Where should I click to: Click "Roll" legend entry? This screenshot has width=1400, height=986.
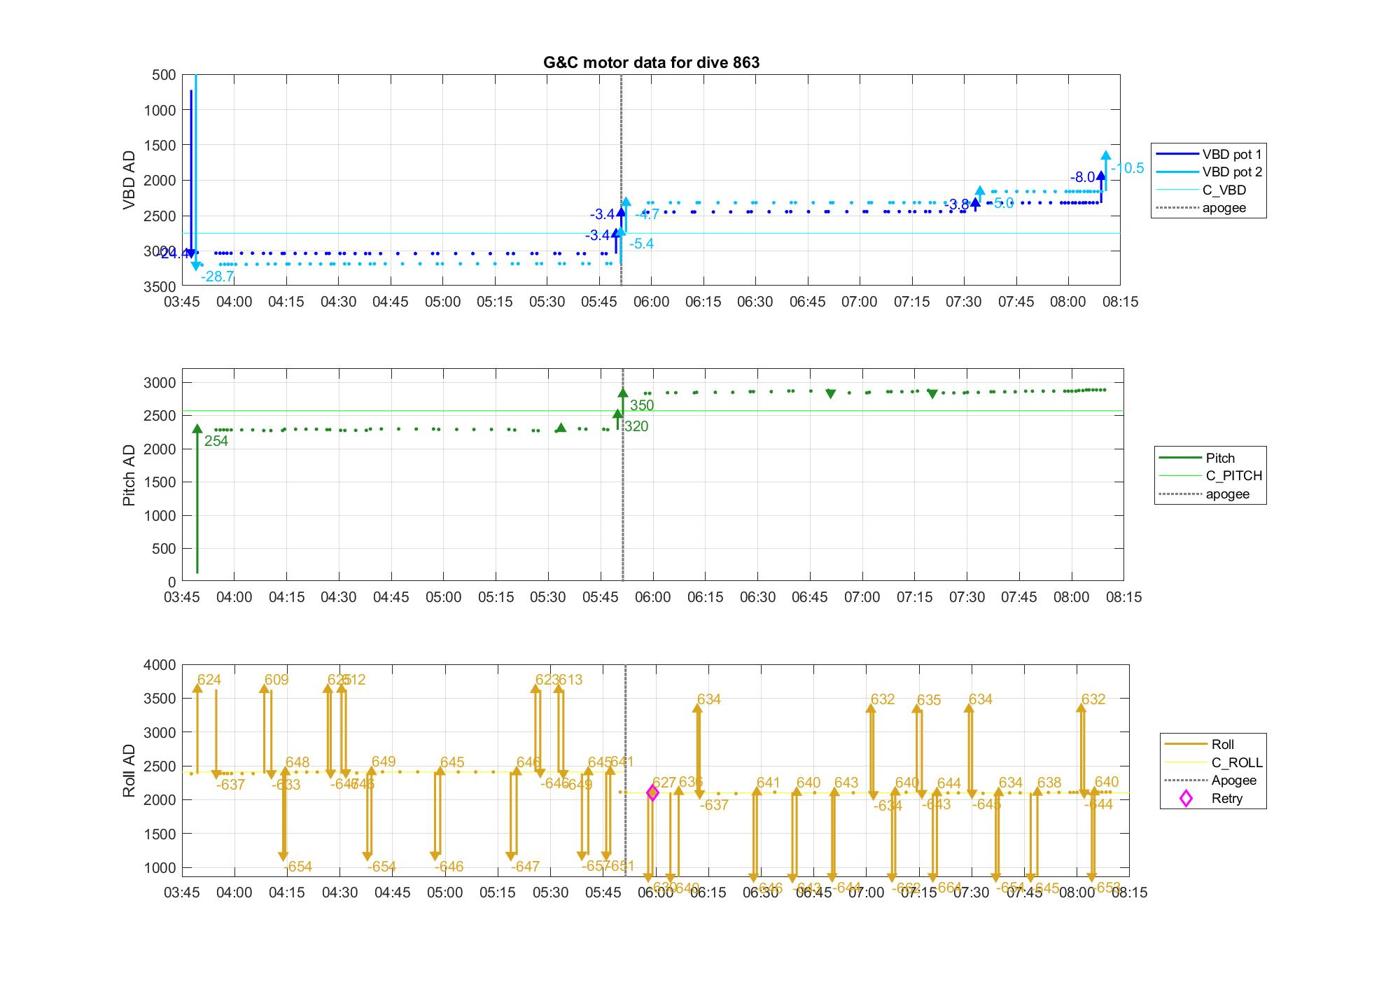click(1223, 744)
